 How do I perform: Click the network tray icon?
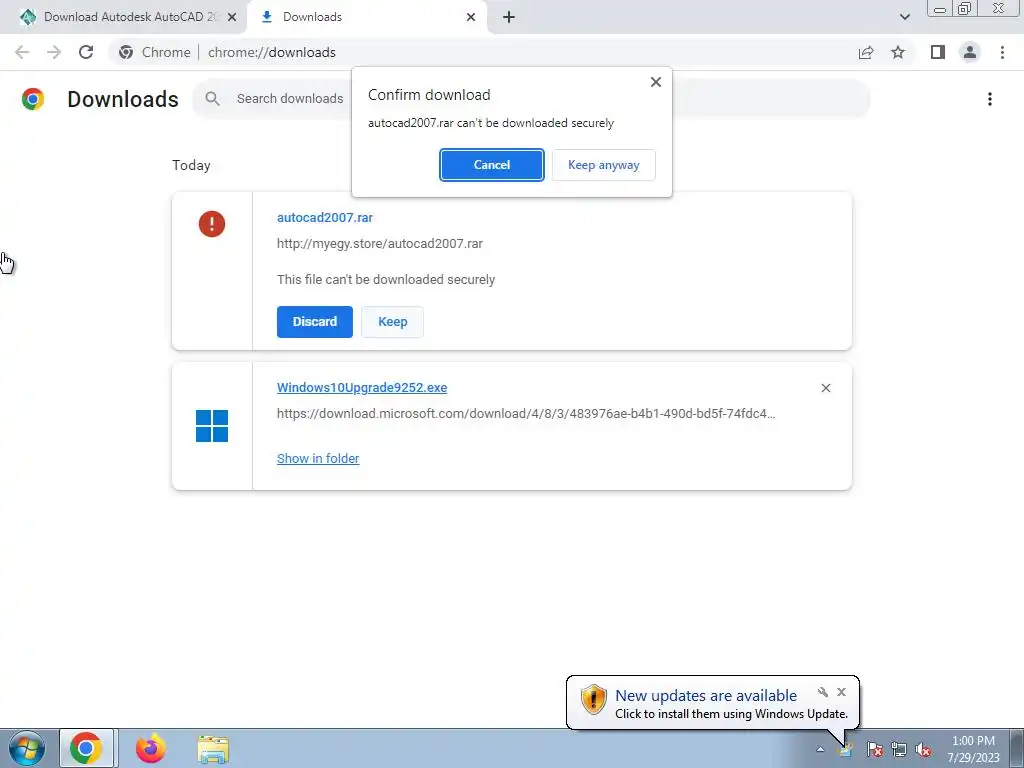coord(899,749)
